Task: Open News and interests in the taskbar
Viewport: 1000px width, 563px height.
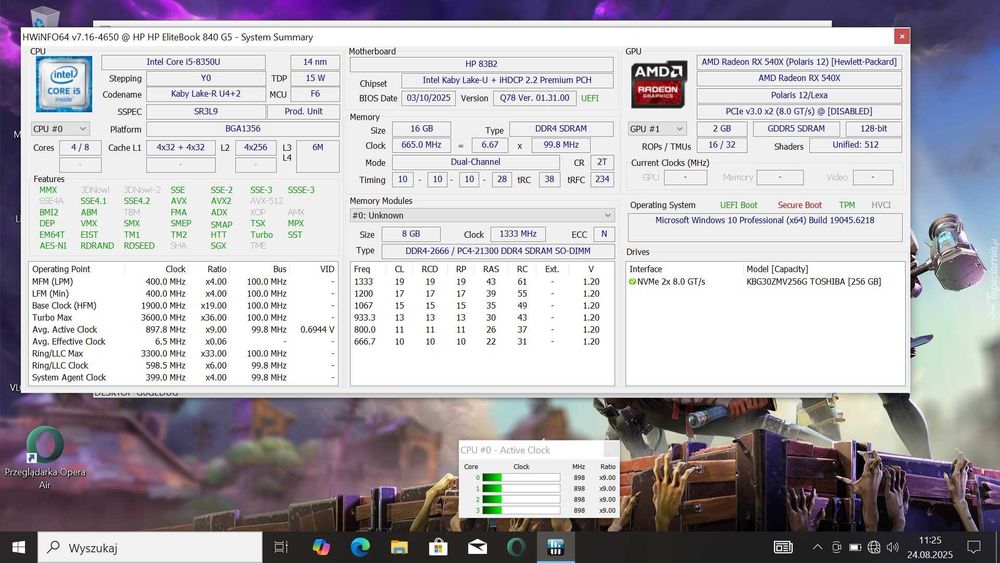Action: 783,547
